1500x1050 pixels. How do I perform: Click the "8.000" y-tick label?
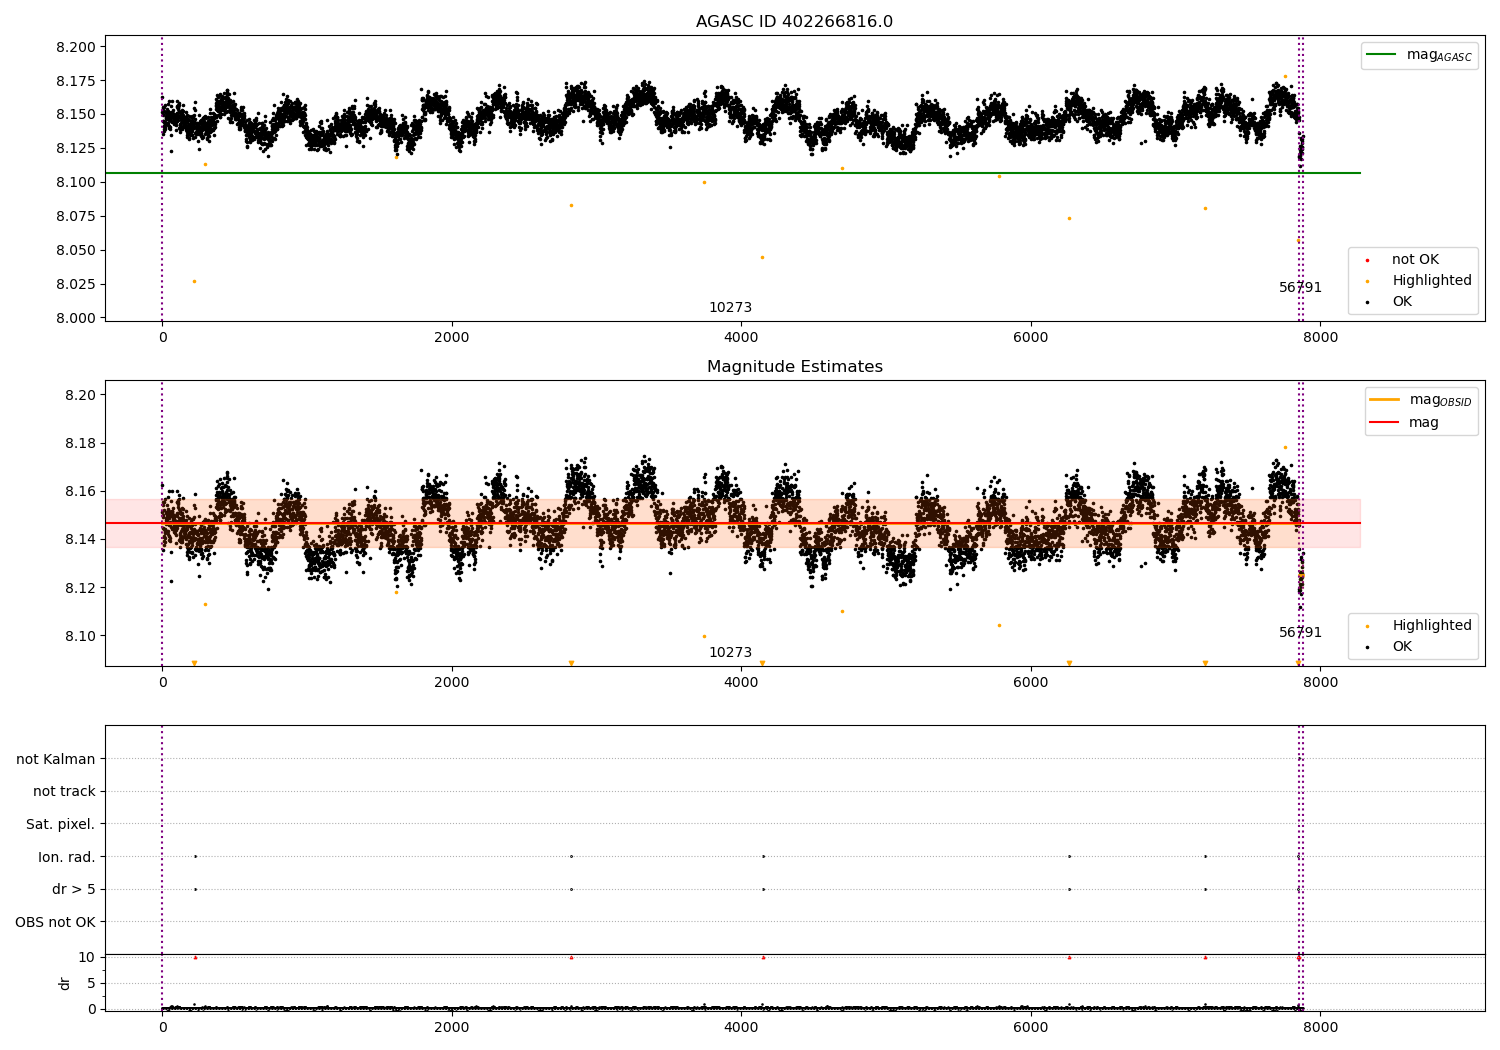76,319
